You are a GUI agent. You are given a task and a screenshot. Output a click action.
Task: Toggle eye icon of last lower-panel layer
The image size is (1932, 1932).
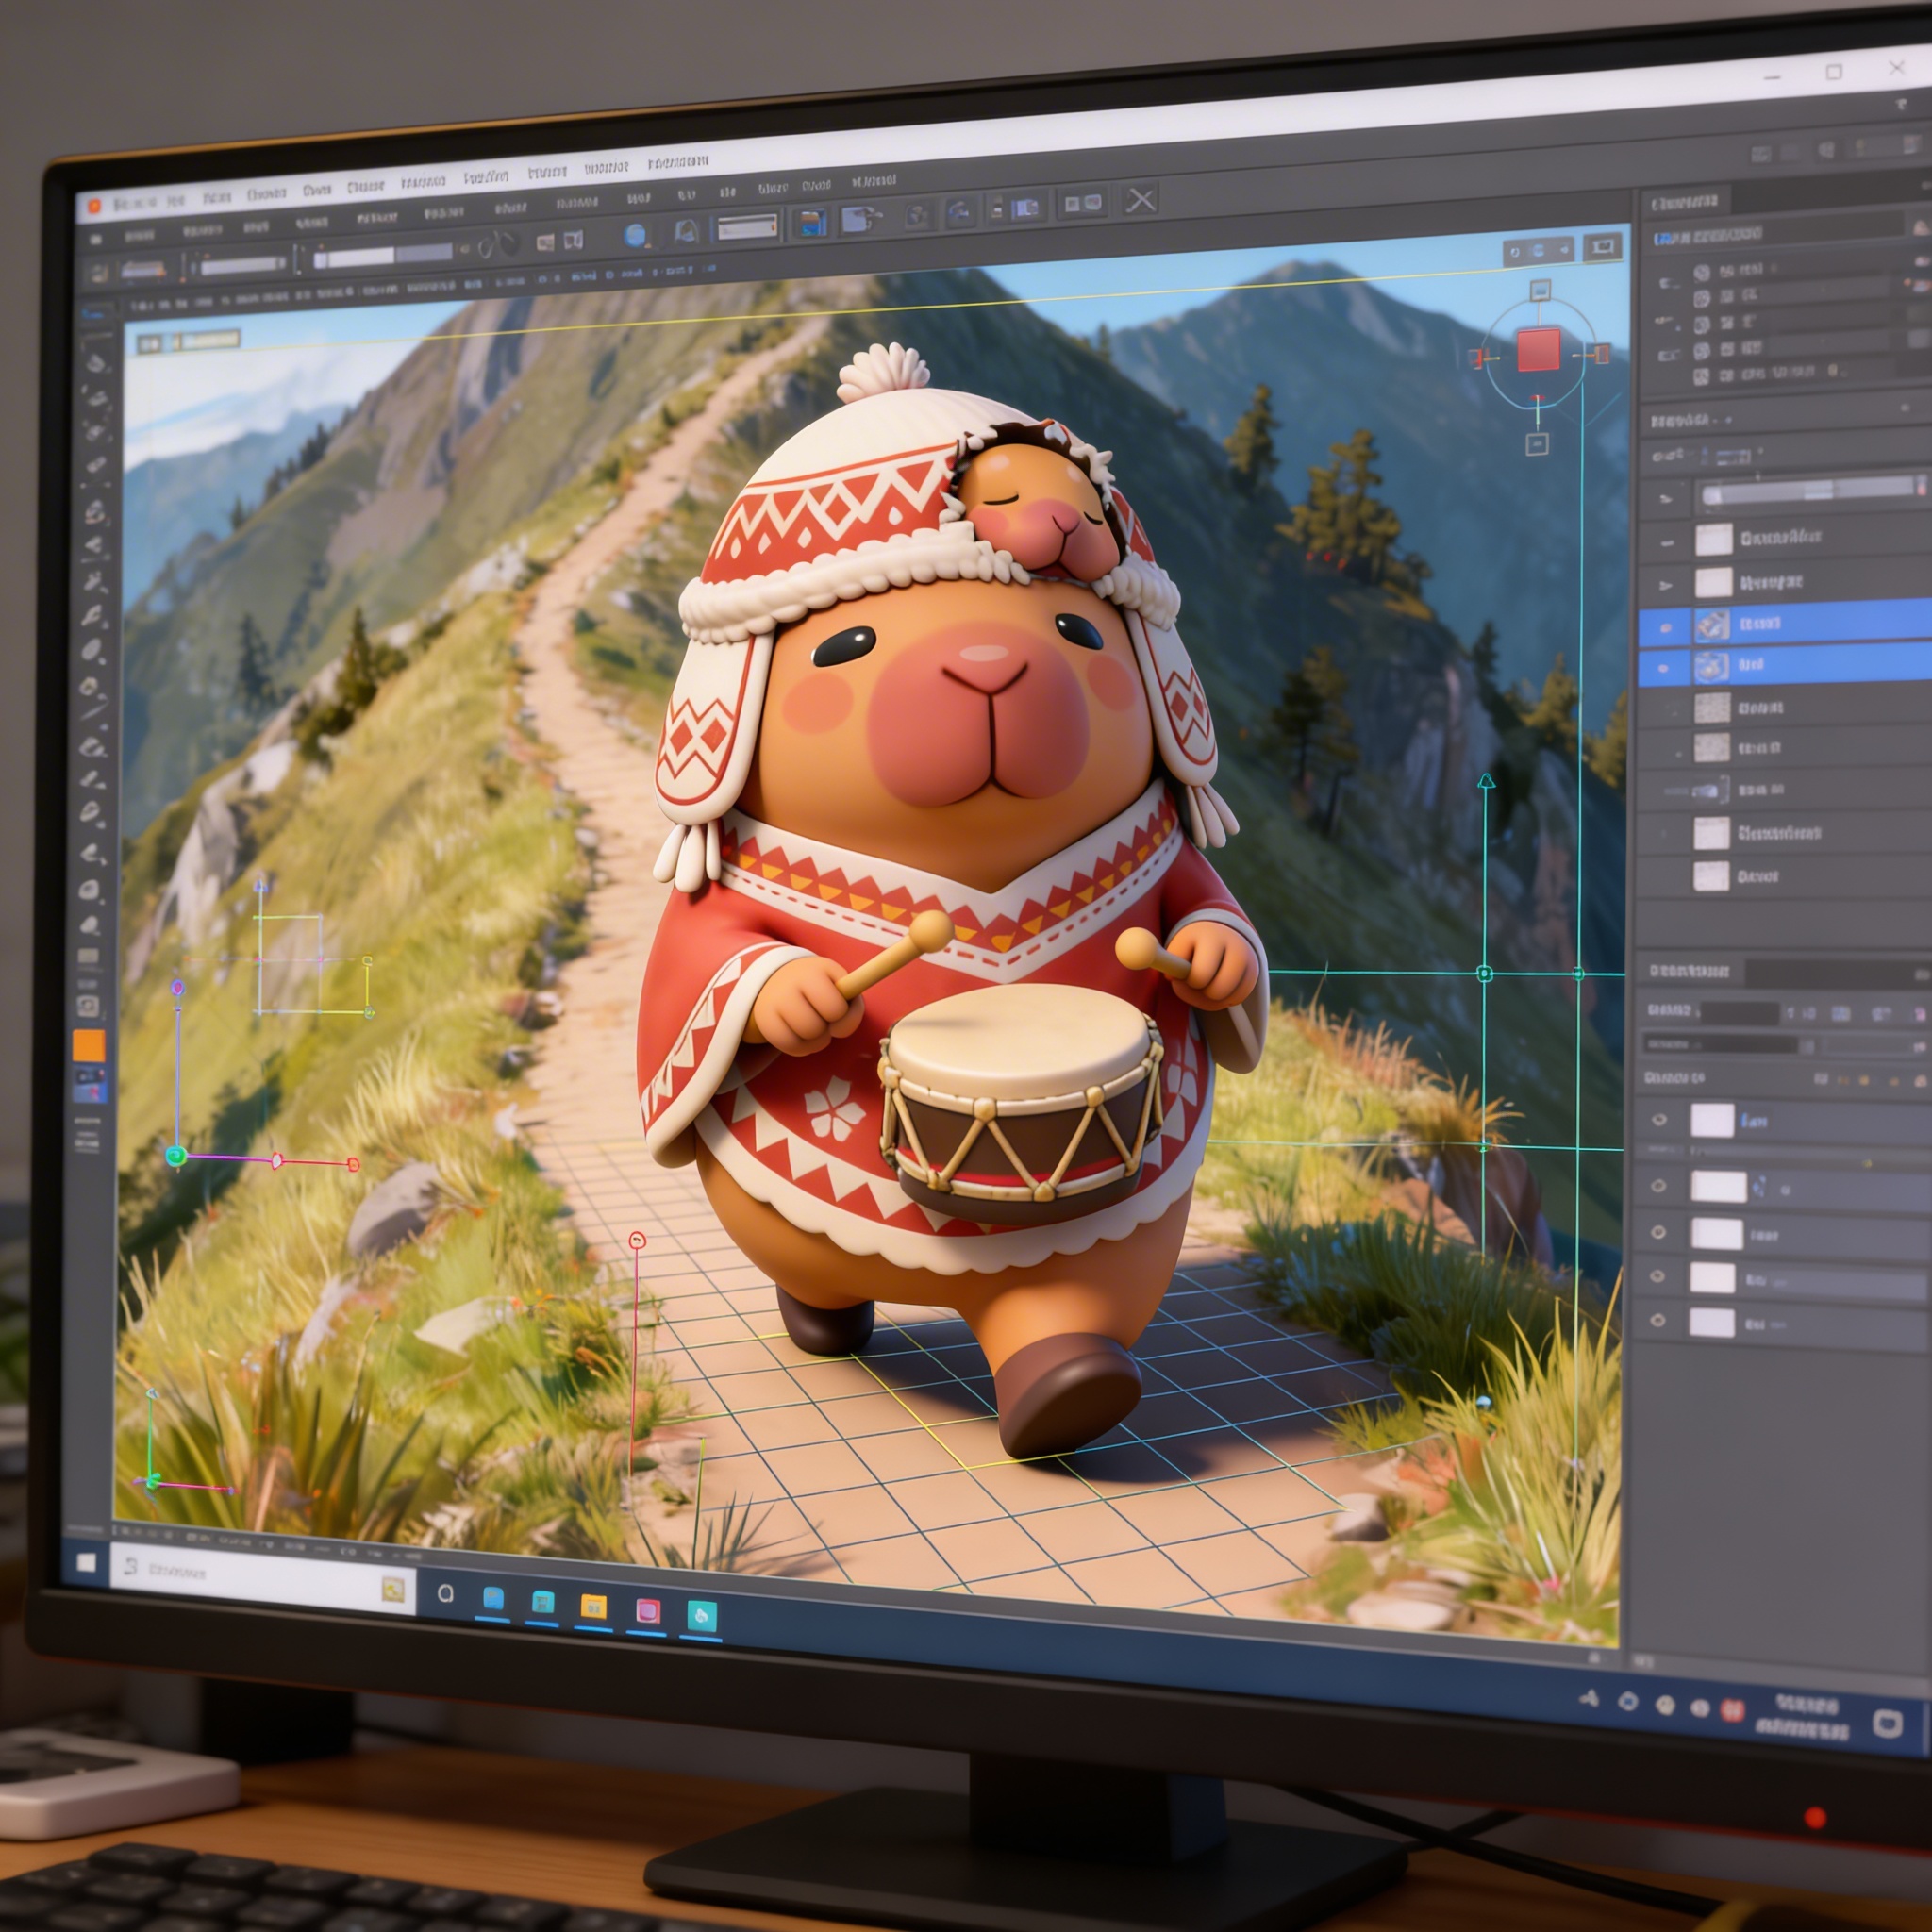pos(1658,1320)
